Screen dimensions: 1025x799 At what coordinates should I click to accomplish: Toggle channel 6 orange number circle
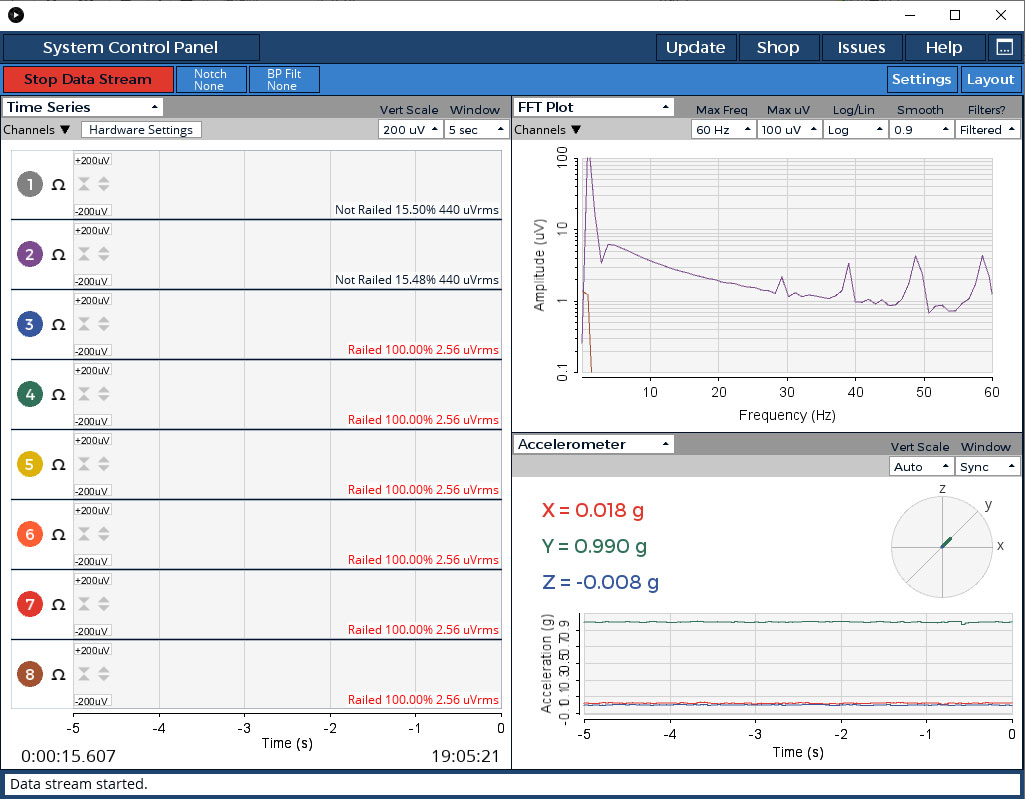(x=30, y=534)
